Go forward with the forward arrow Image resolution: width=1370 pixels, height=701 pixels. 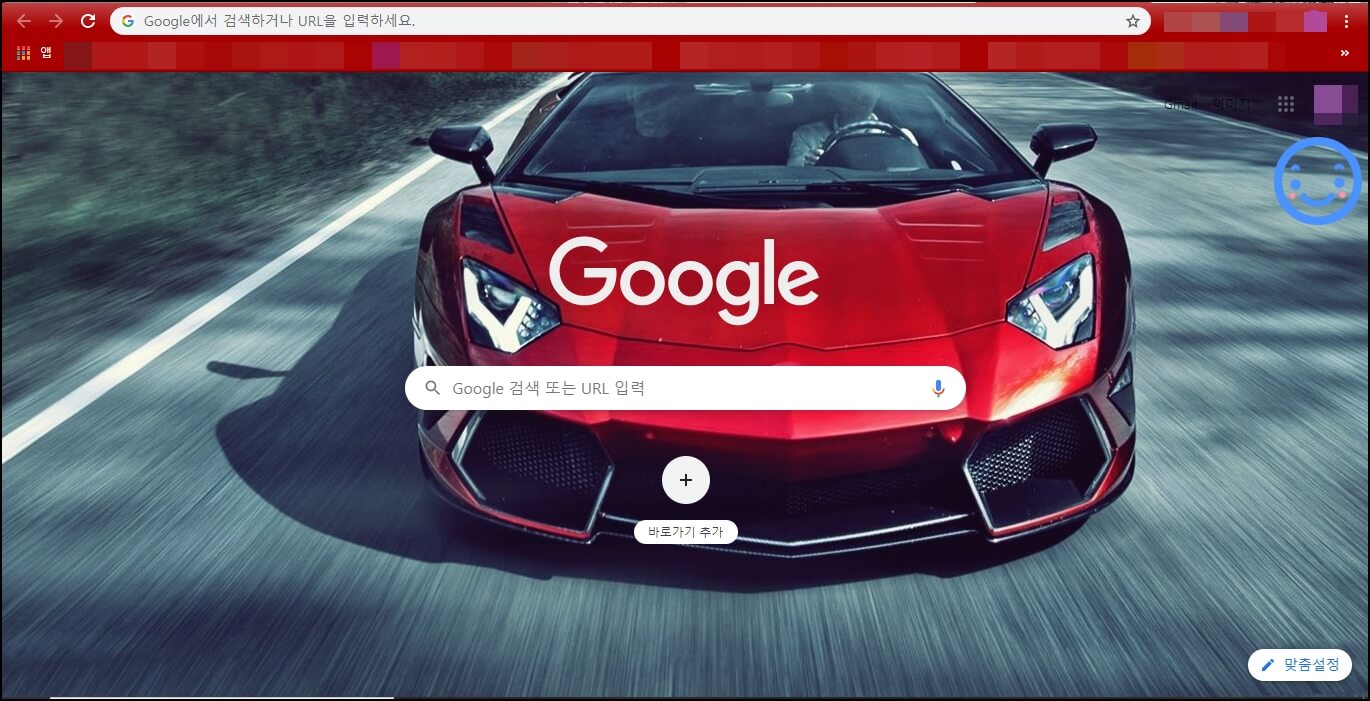click(x=56, y=21)
